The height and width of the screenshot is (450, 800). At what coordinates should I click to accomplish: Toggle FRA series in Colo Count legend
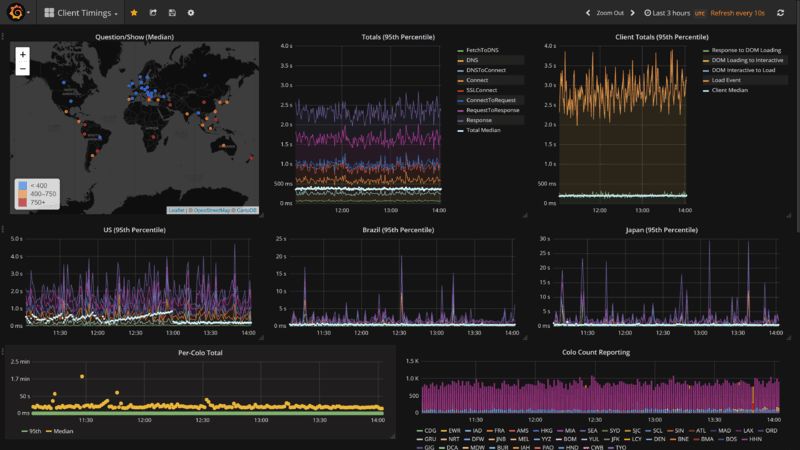tap(499, 431)
